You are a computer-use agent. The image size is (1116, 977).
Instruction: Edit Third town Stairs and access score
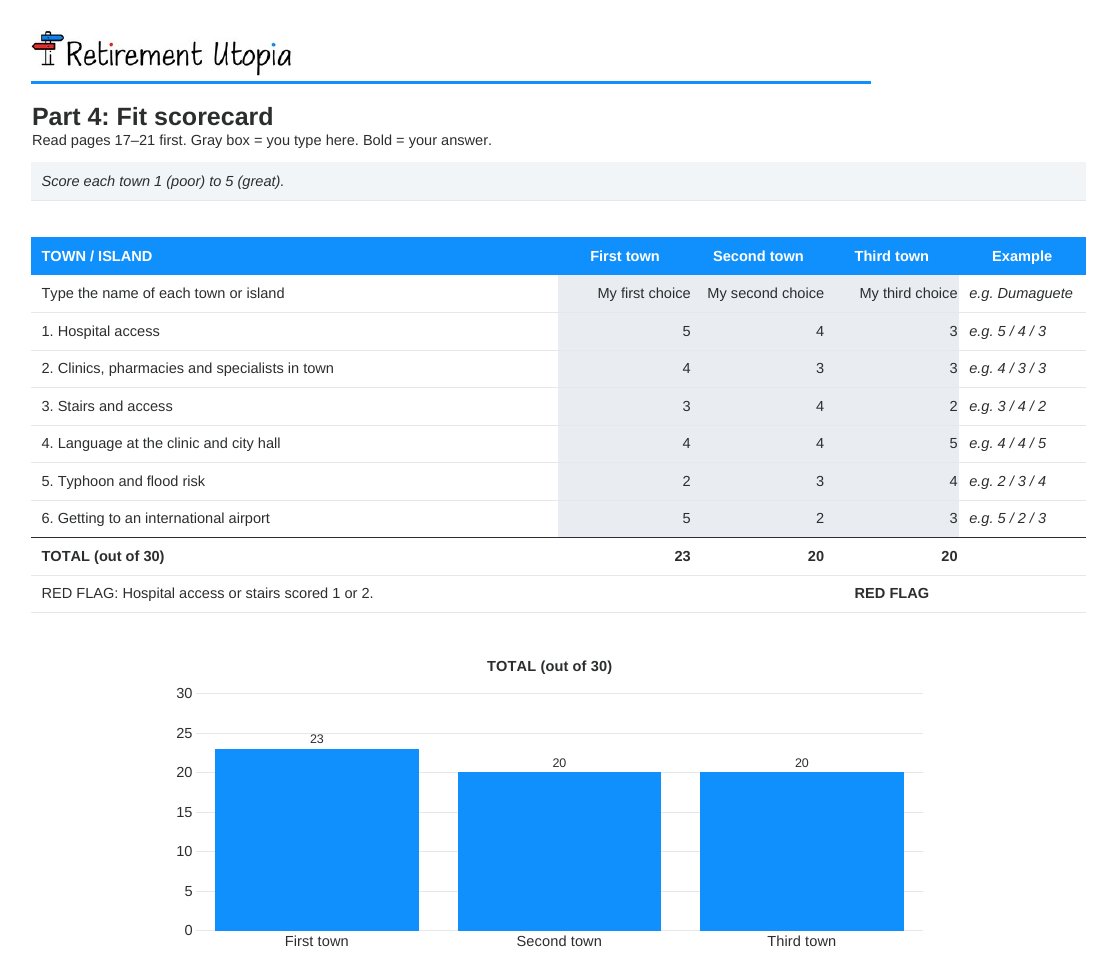tap(892, 406)
